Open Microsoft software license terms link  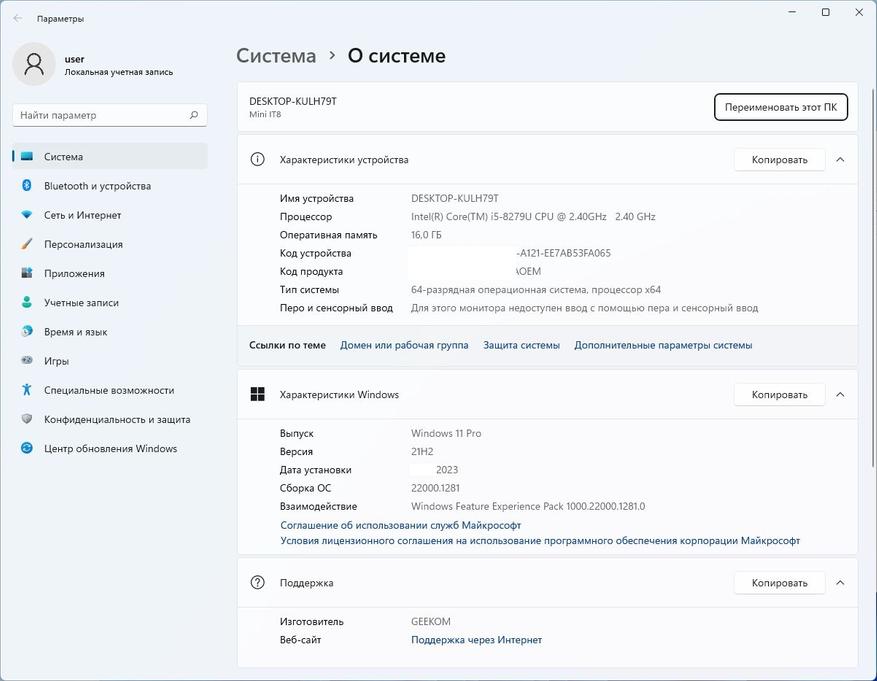pyautogui.click(x=540, y=541)
